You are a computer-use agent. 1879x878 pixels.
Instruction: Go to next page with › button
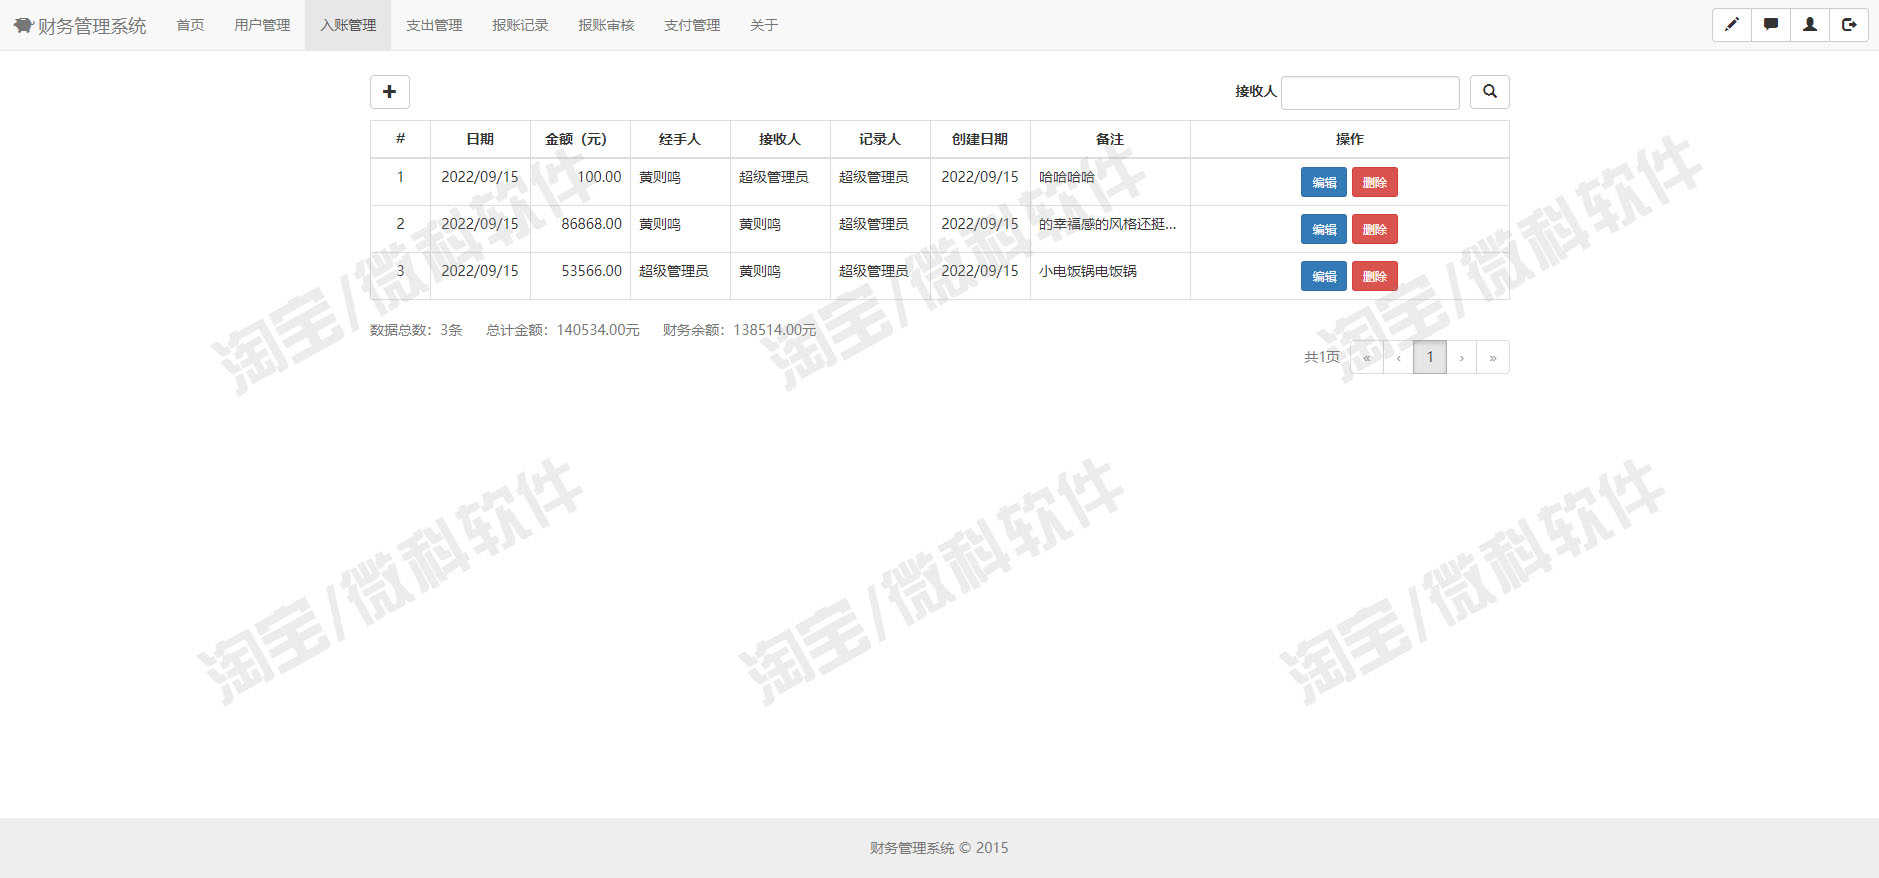click(1462, 357)
